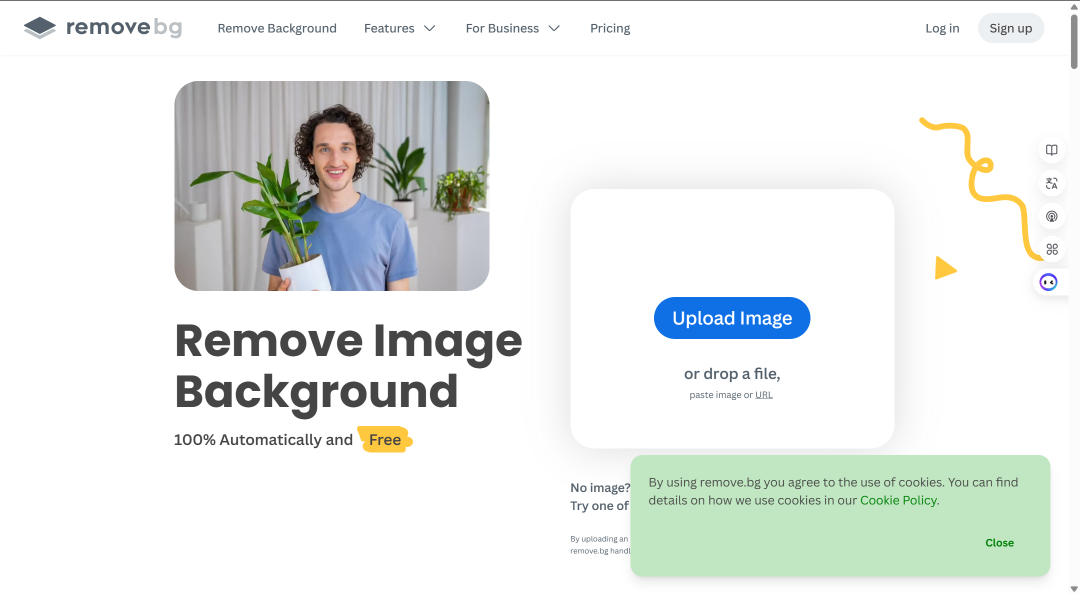The height and width of the screenshot is (594, 1080).
Task: Click the 'Remove Image Background' heading
Action: point(349,366)
